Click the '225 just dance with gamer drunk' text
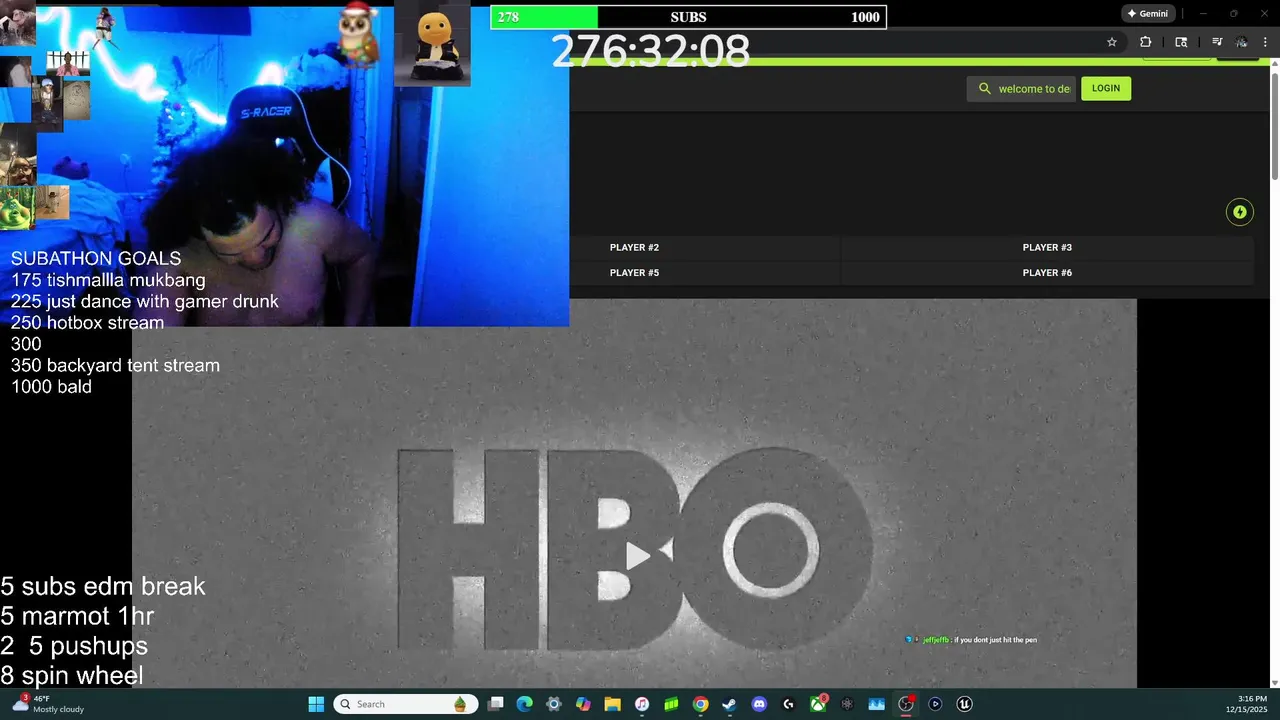 click(145, 301)
